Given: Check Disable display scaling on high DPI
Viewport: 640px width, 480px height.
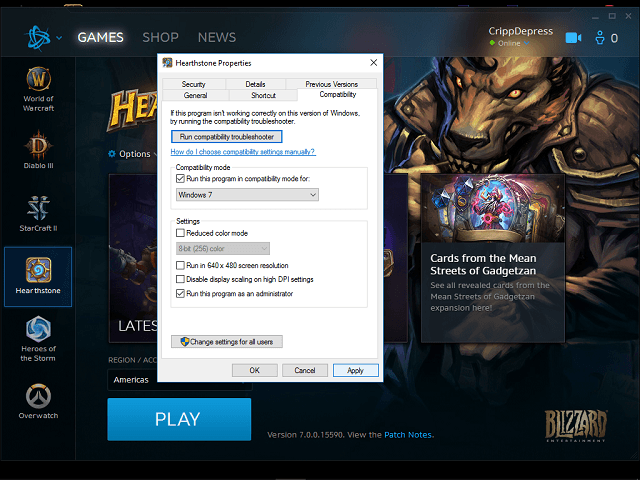Looking at the screenshot, I should (180, 279).
